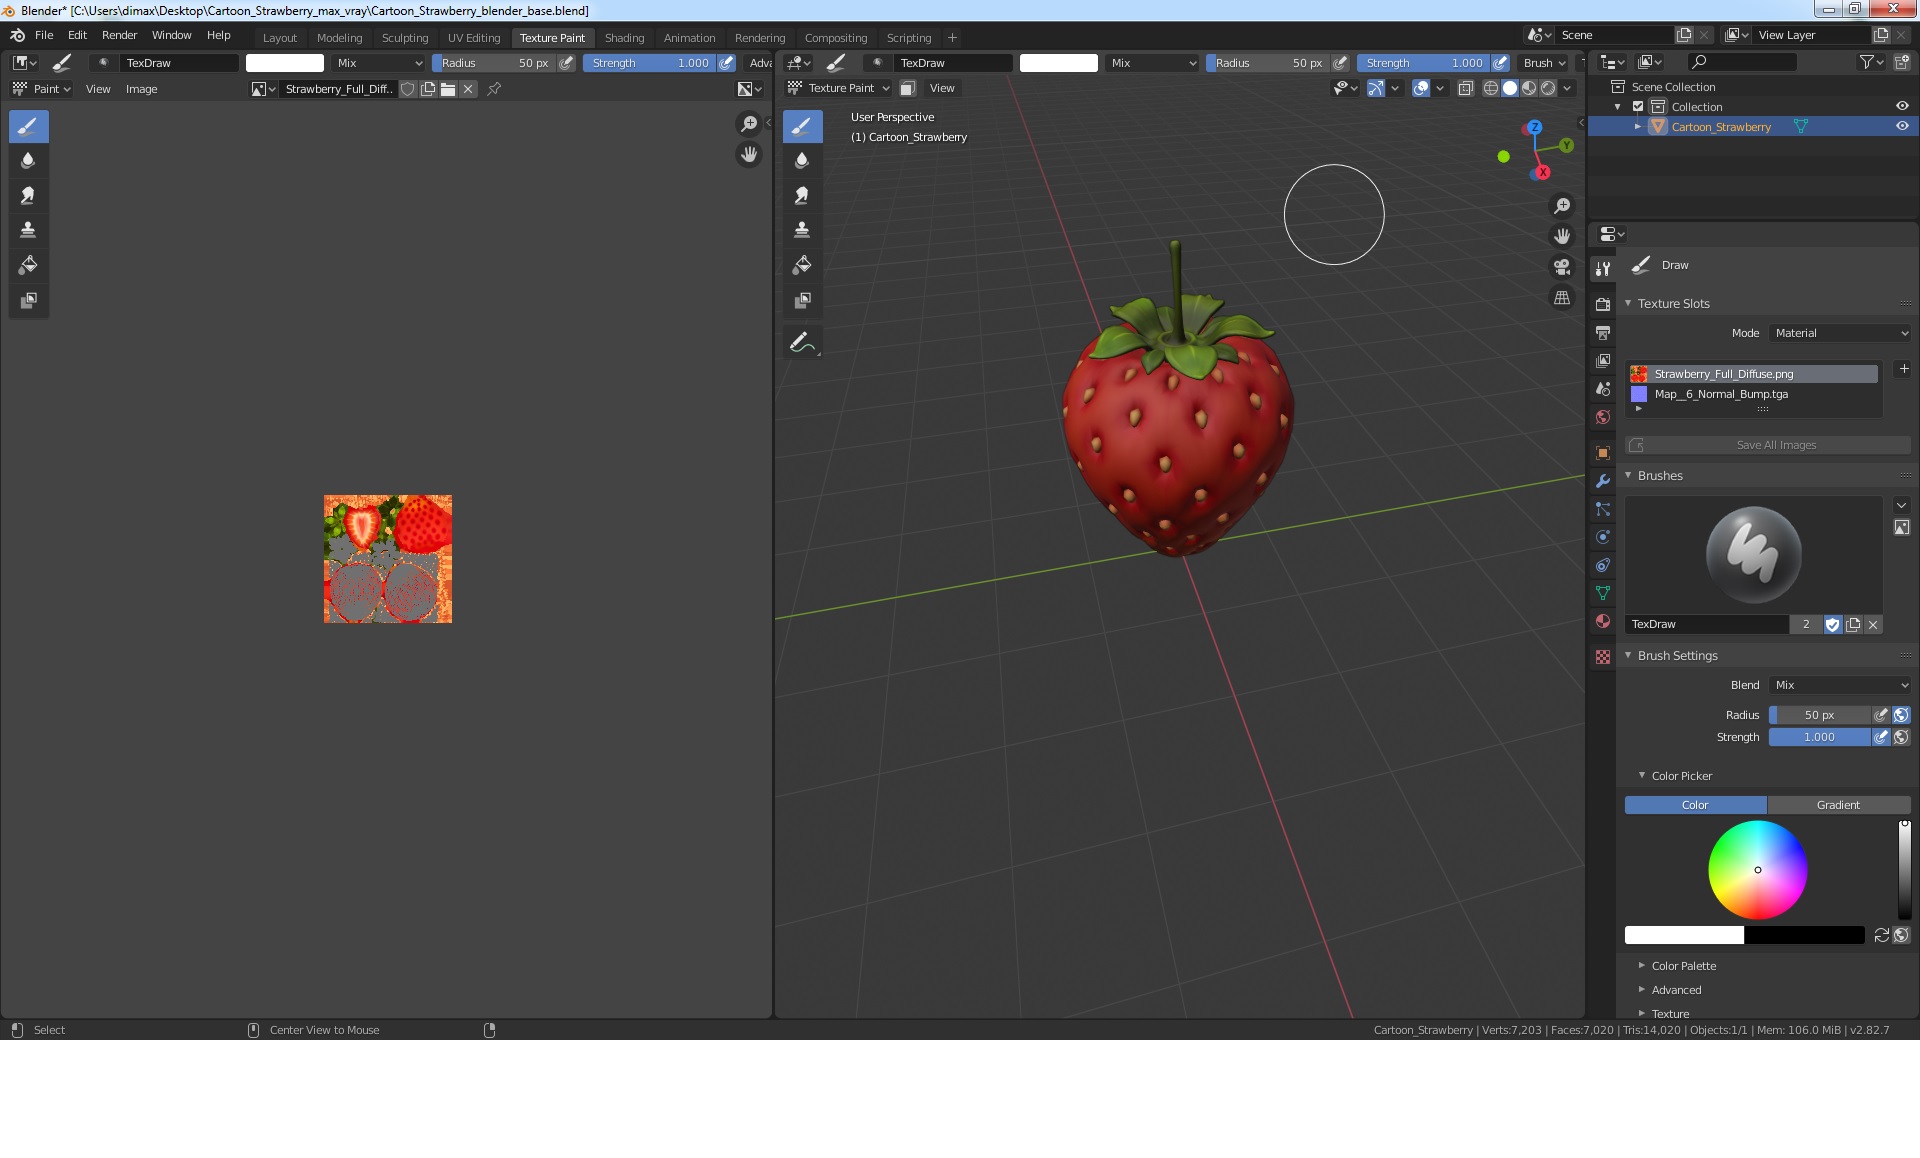The height and width of the screenshot is (1158, 1920).
Task: Open the Material properties tab
Action: coord(1603,621)
